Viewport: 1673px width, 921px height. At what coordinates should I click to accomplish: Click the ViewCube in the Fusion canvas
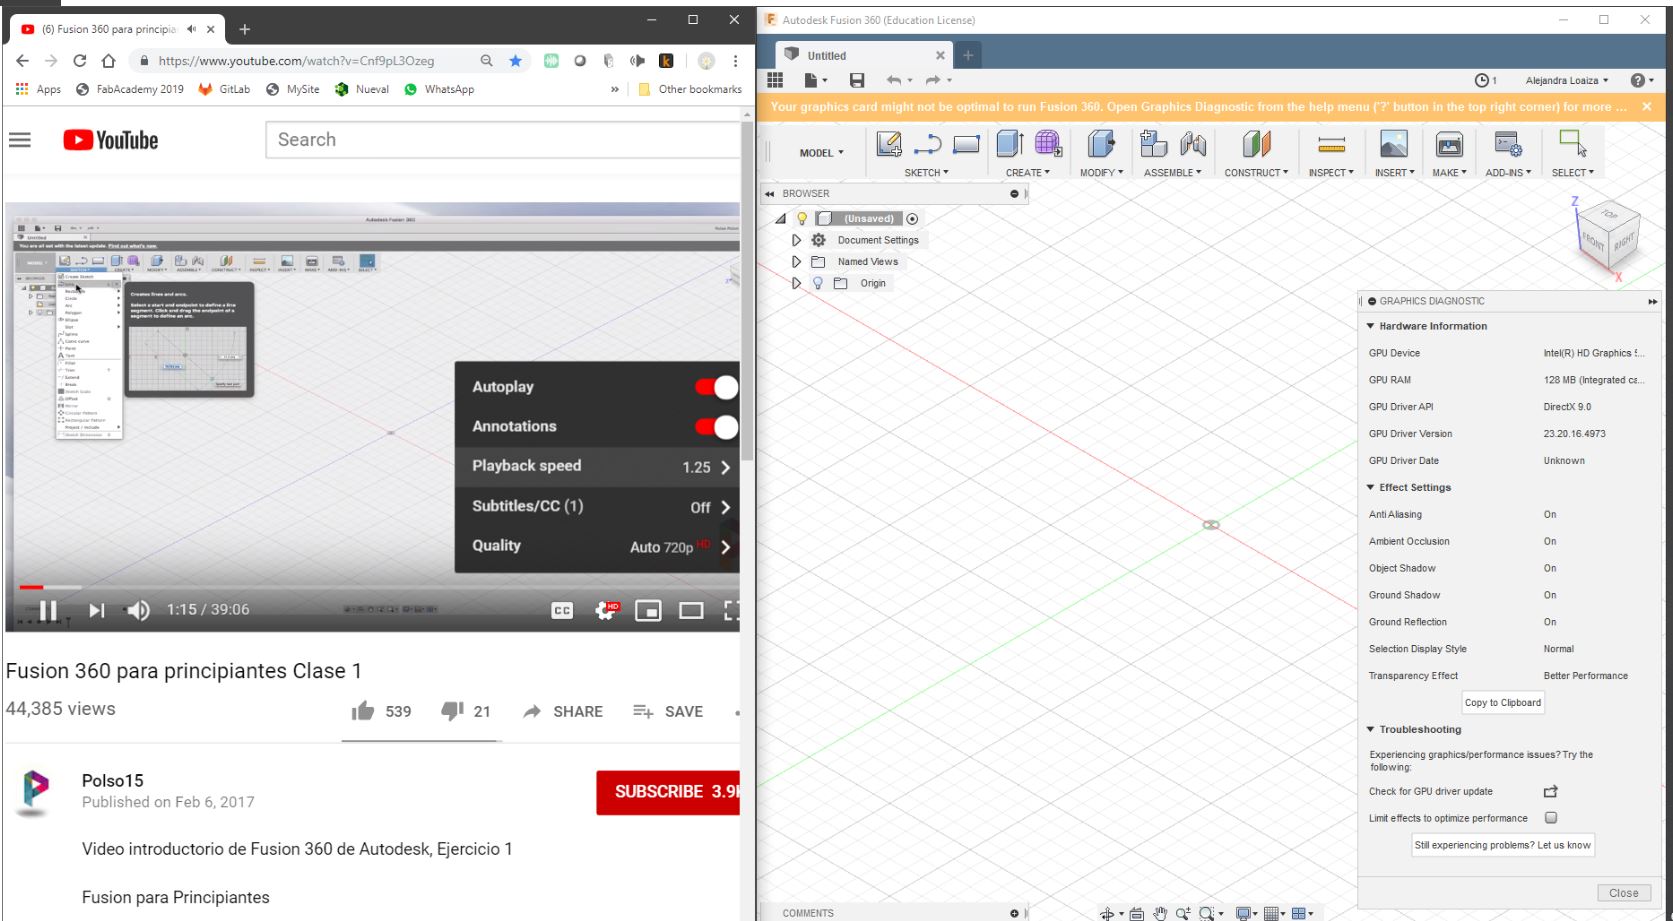[x=1606, y=236]
